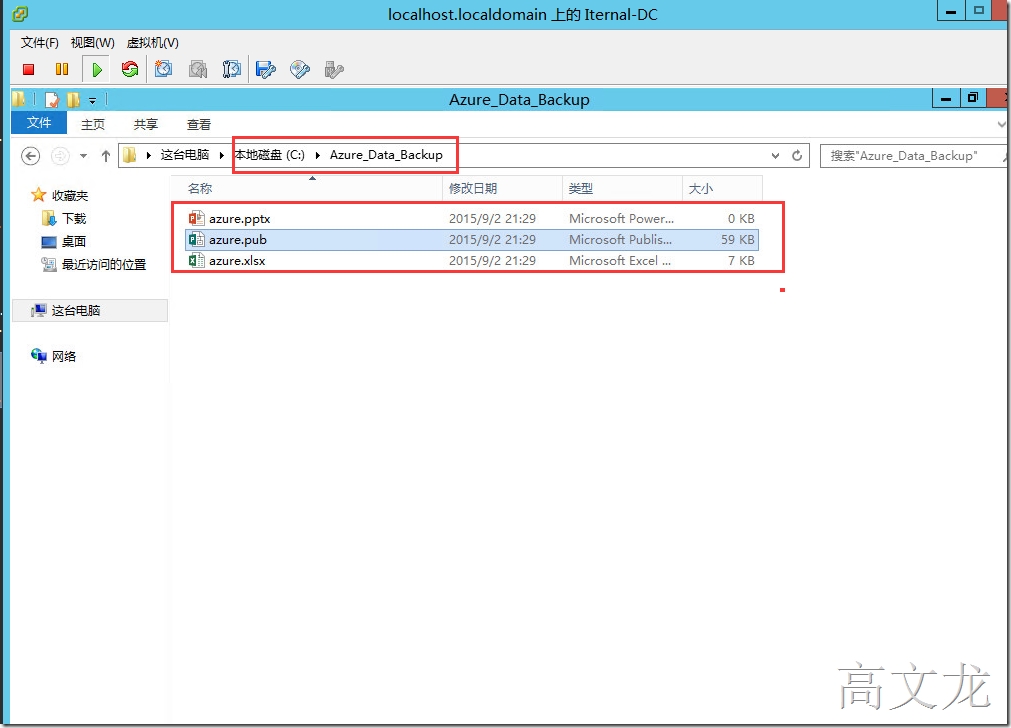This screenshot has width=1011, height=728.
Task: Expand the chevron after 本地磁盘 (C:) in address bar
Action: pyautogui.click(x=318, y=155)
